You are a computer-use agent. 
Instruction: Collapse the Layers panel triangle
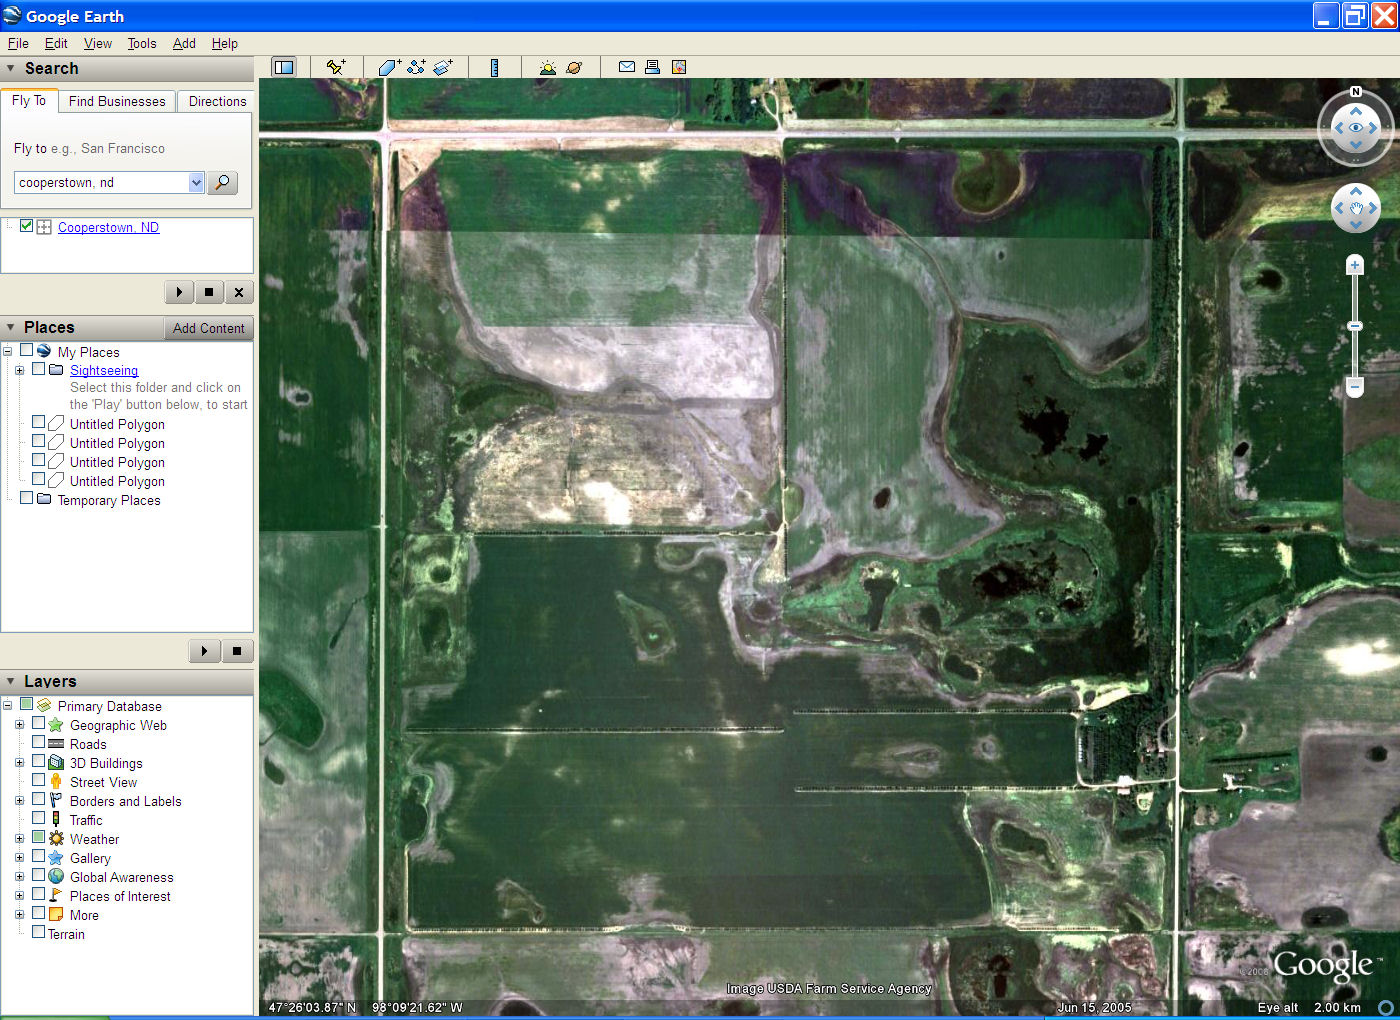11,681
